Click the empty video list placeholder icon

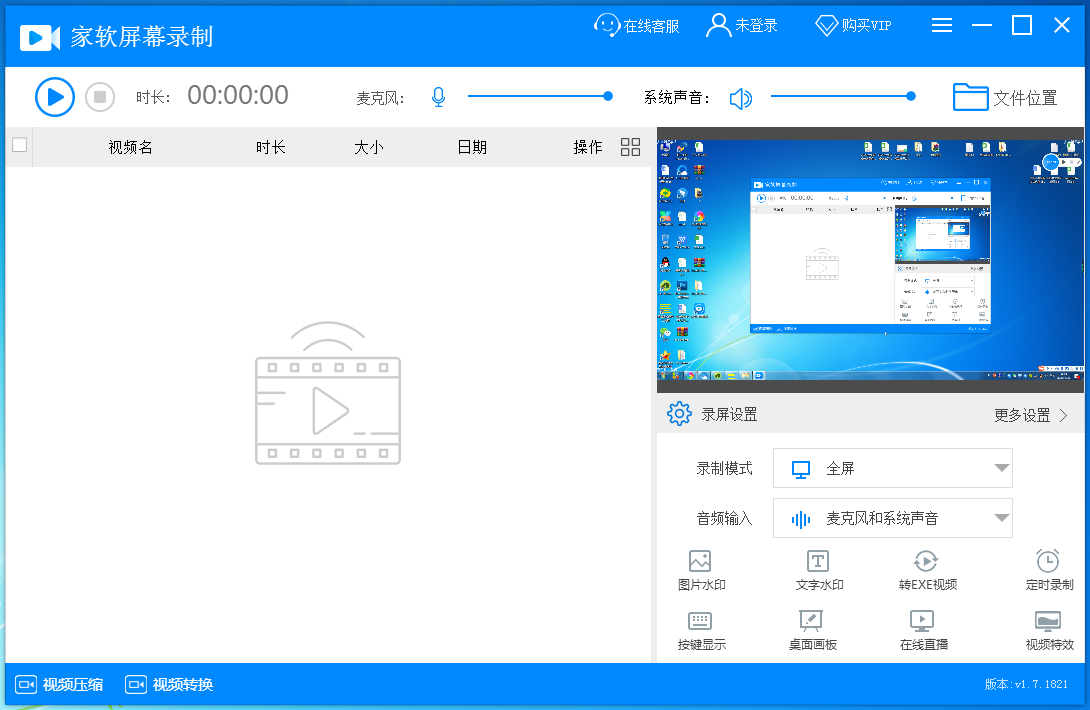pos(327,393)
